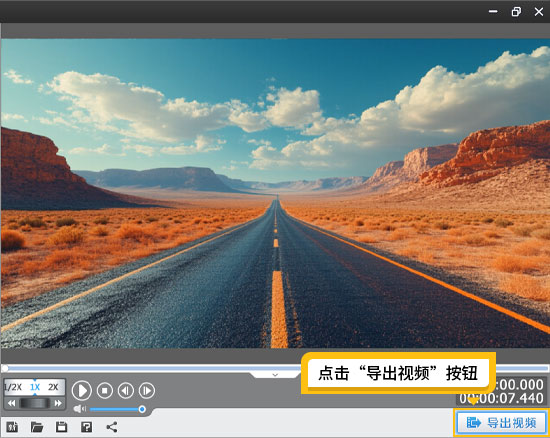Expand the chevron below the progress bar
This screenshot has width=550, height=438.
275,375
